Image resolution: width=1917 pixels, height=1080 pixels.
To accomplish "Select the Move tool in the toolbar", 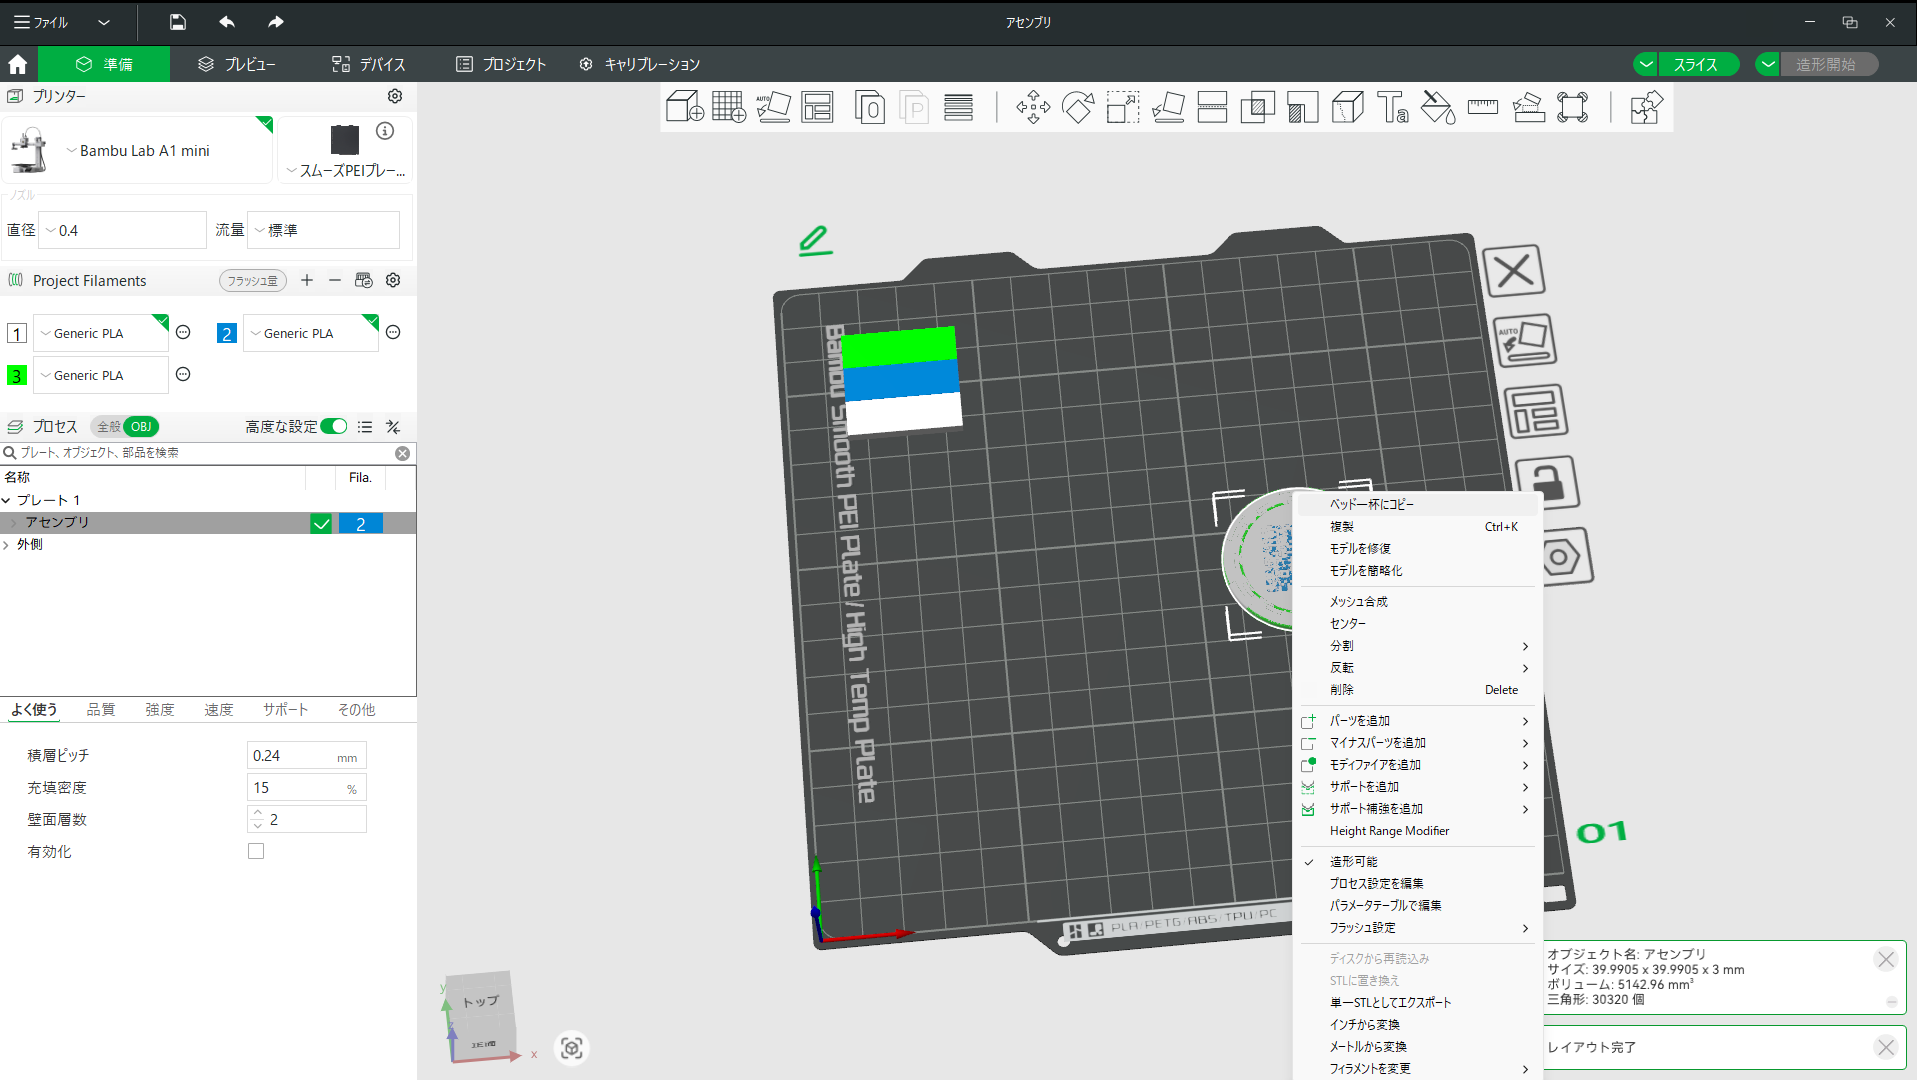I will click(1033, 107).
